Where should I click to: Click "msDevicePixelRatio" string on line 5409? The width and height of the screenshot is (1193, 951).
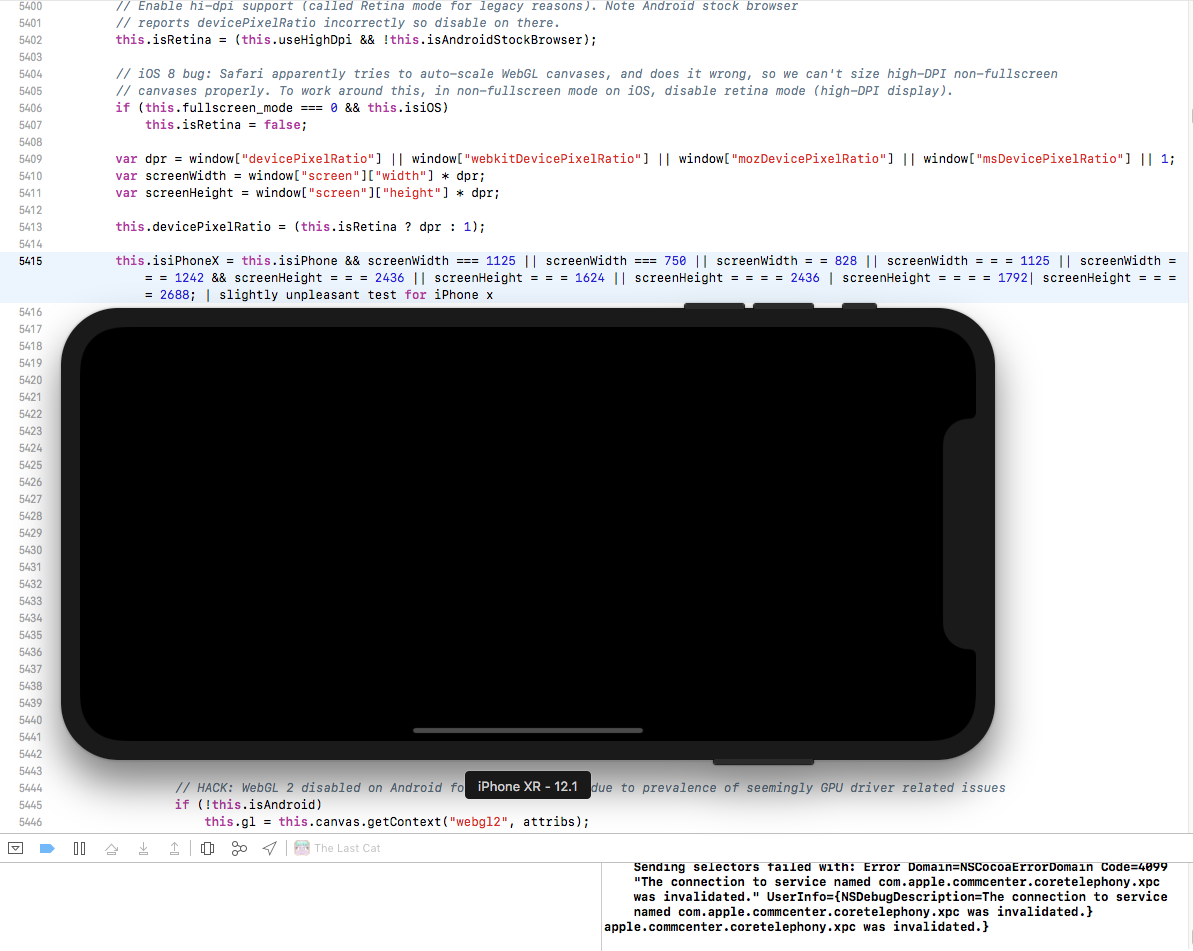coord(1050,159)
